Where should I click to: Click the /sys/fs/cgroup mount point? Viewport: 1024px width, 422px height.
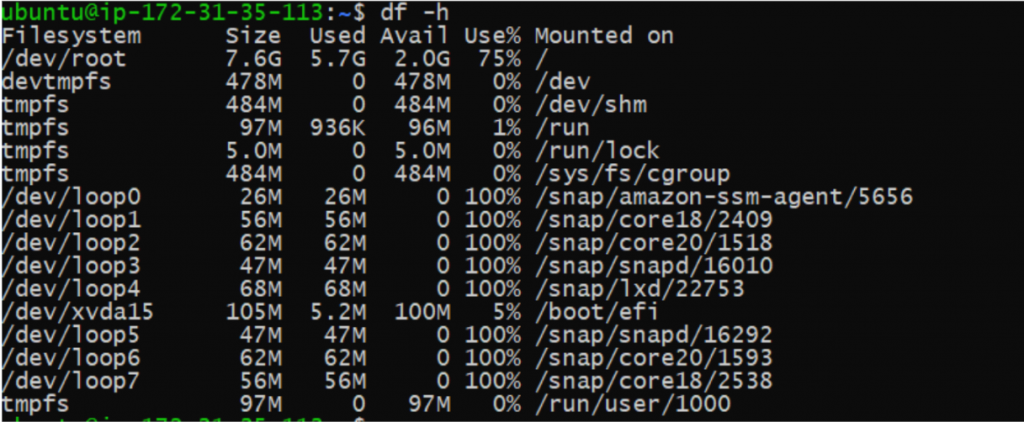click(632, 174)
